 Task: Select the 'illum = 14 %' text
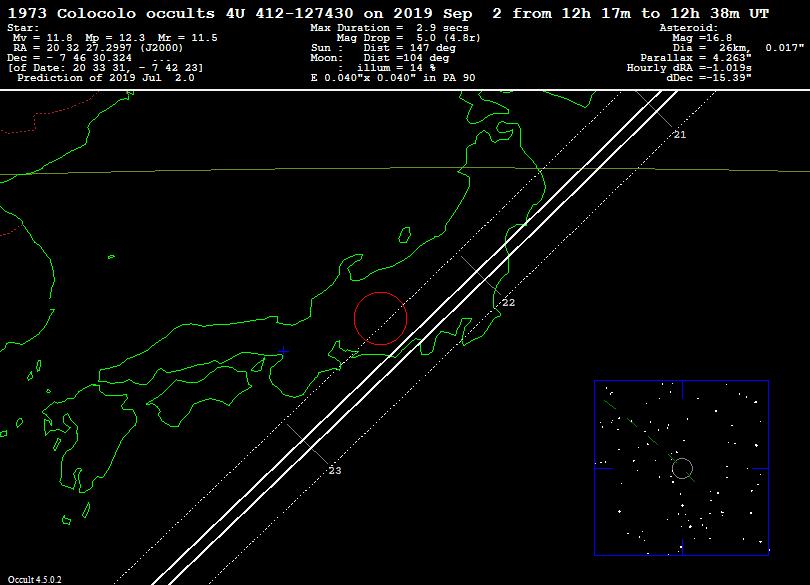pyautogui.click(x=396, y=68)
